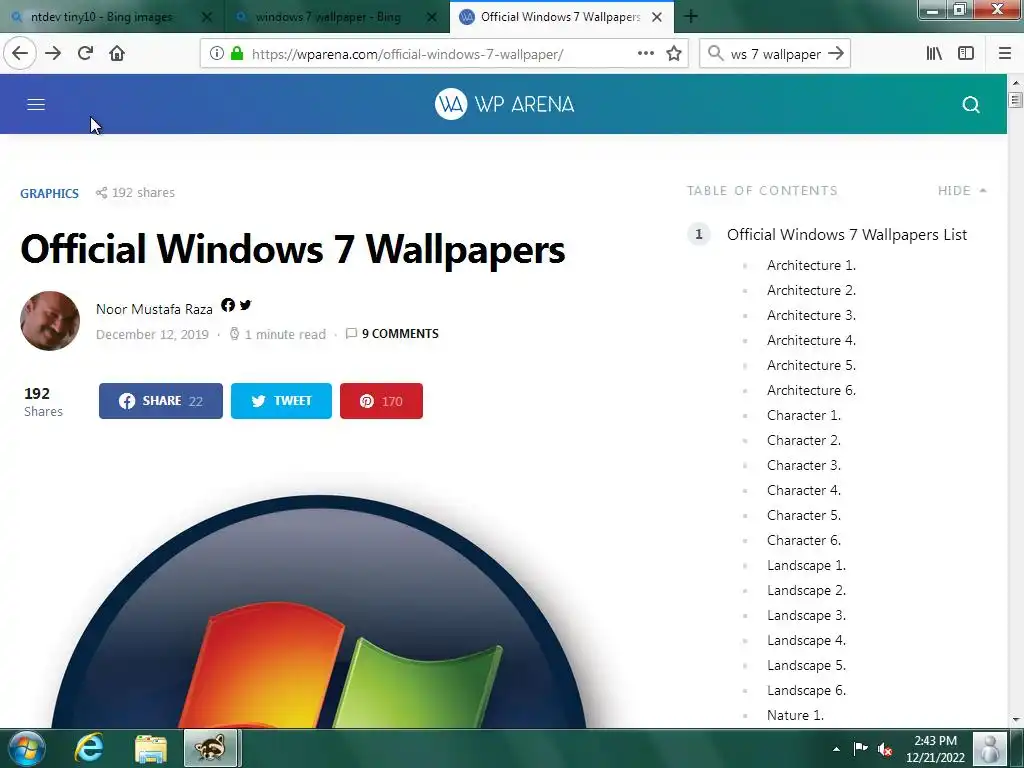Viewport: 1024px width, 768px height.
Task: Share the article on Facebook
Action: [161, 401]
